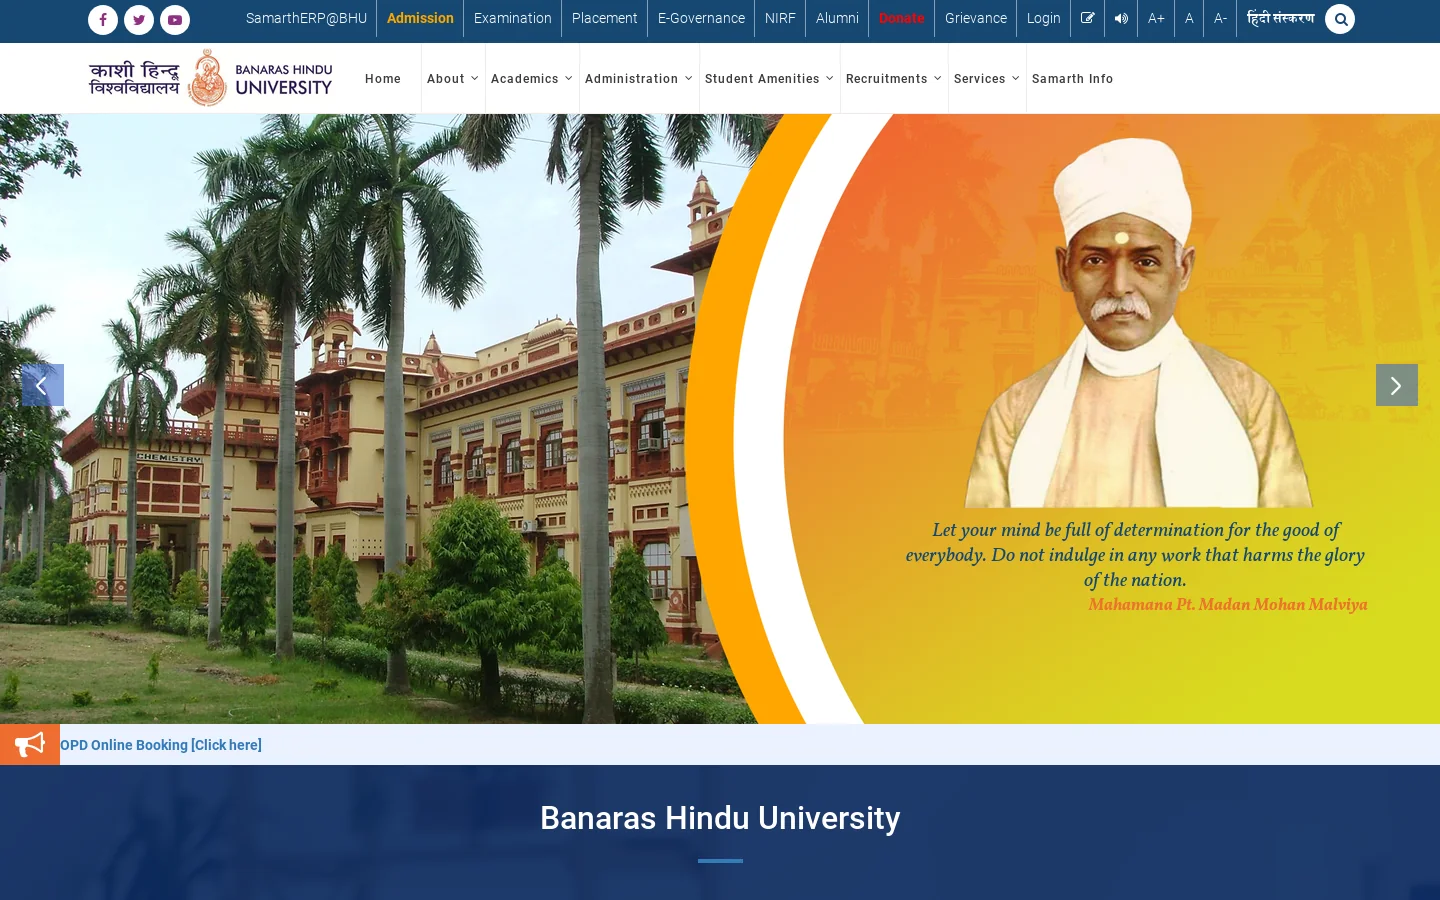Increase font size with A+
The height and width of the screenshot is (900, 1440).
tap(1156, 18)
